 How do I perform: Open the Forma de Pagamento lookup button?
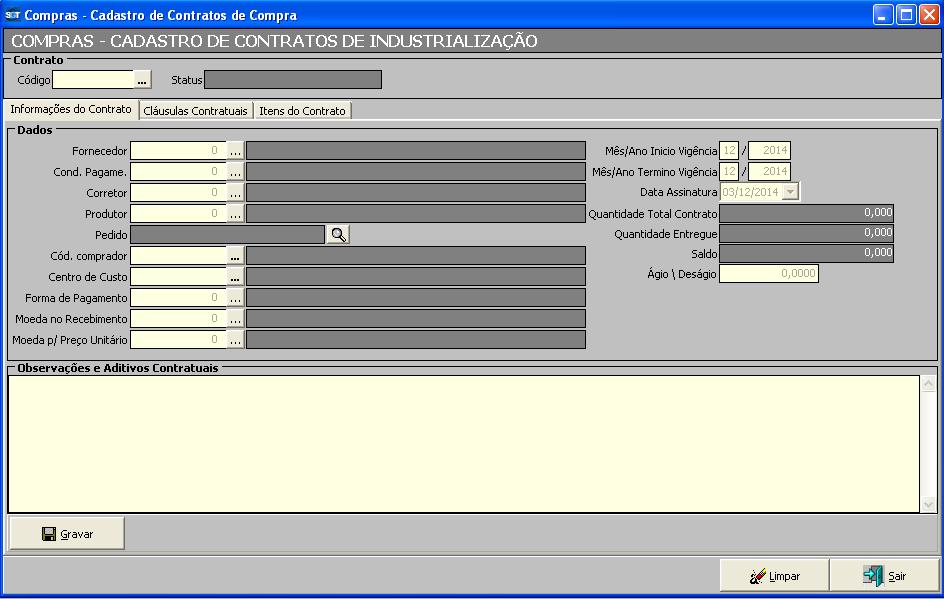pyautogui.click(x=235, y=298)
